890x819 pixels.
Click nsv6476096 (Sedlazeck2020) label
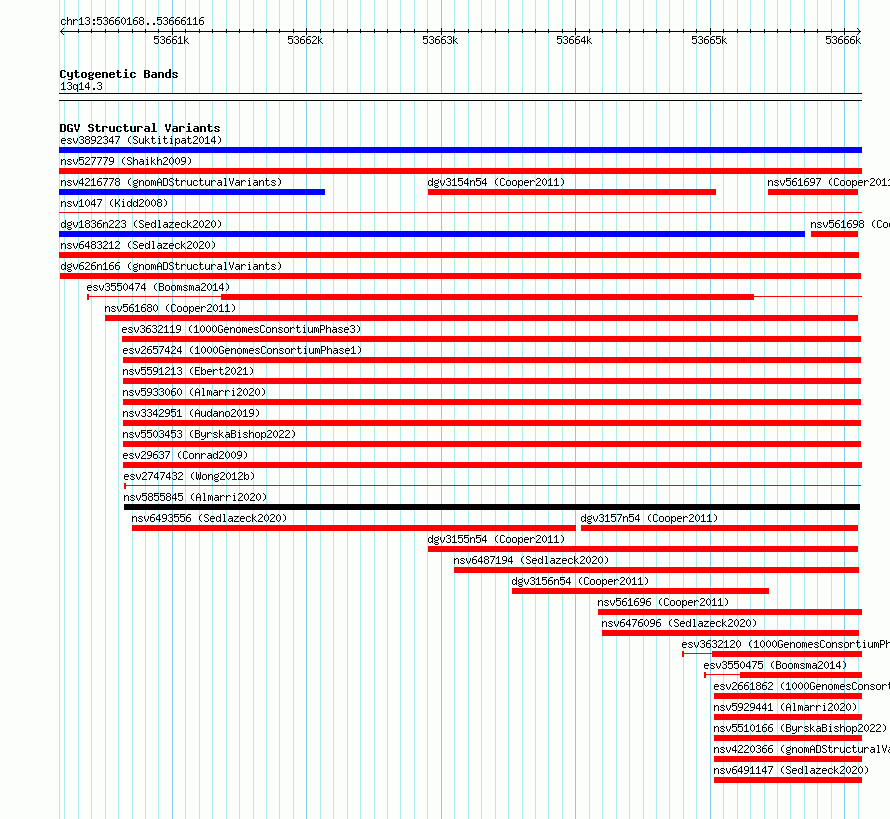click(679, 623)
